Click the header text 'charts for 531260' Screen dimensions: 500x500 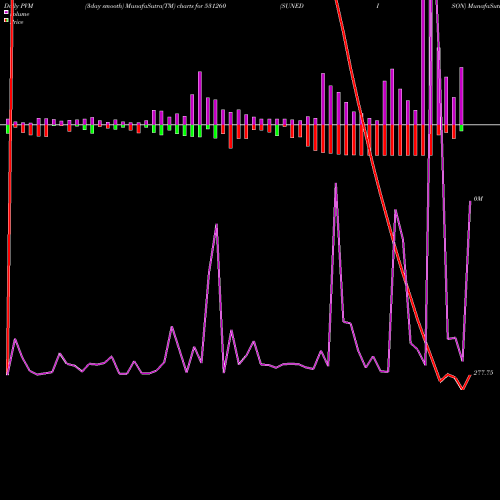(x=201, y=6)
